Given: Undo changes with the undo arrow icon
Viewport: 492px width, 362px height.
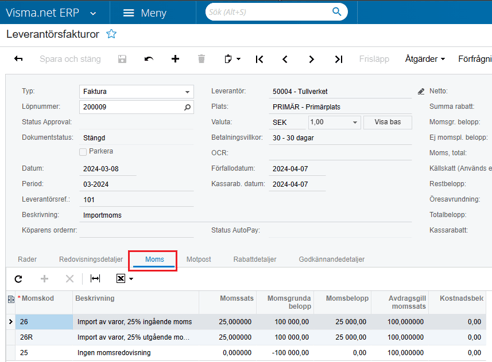Looking at the screenshot, I should pos(149,59).
